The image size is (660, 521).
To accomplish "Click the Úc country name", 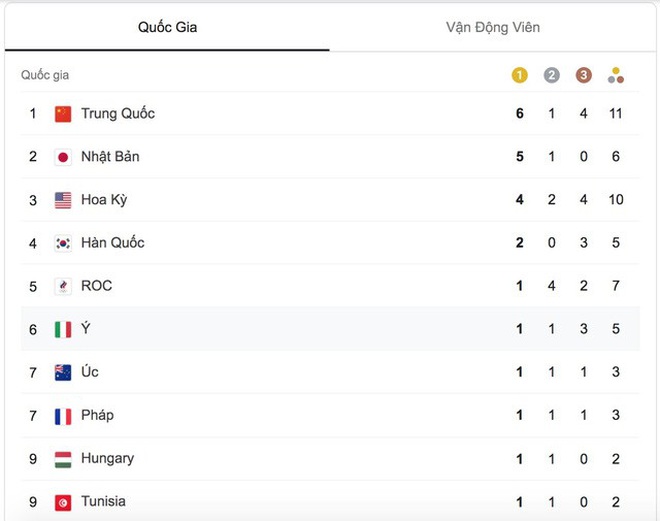I will [90, 372].
